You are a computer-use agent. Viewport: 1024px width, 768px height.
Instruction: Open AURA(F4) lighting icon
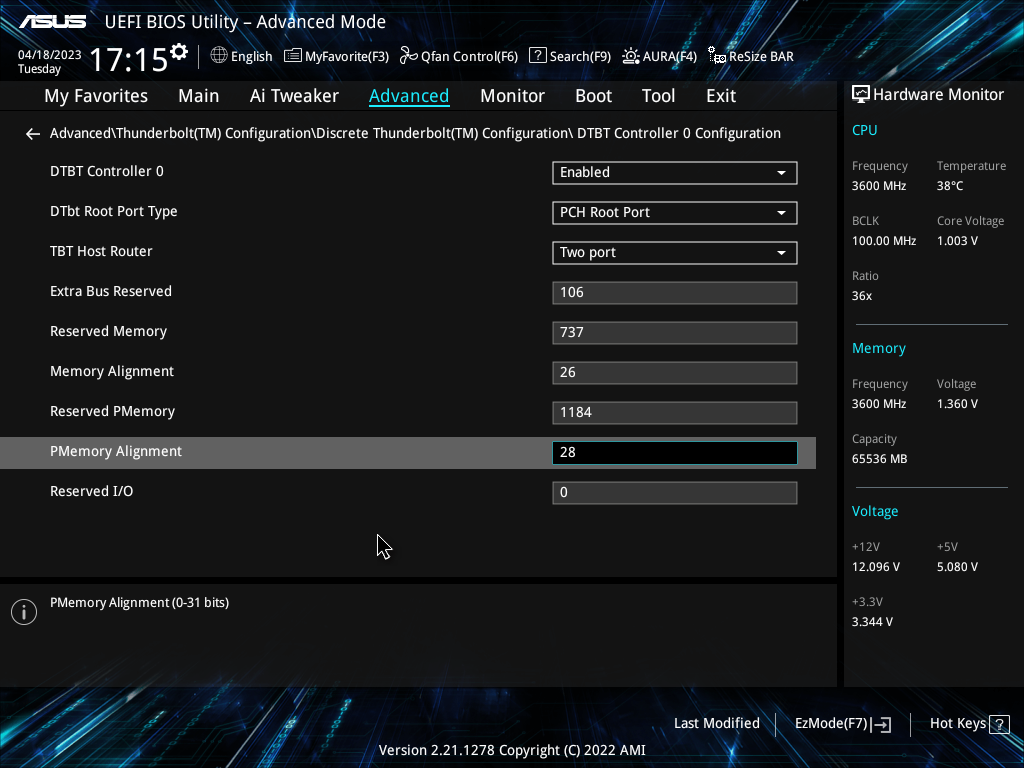[631, 56]
